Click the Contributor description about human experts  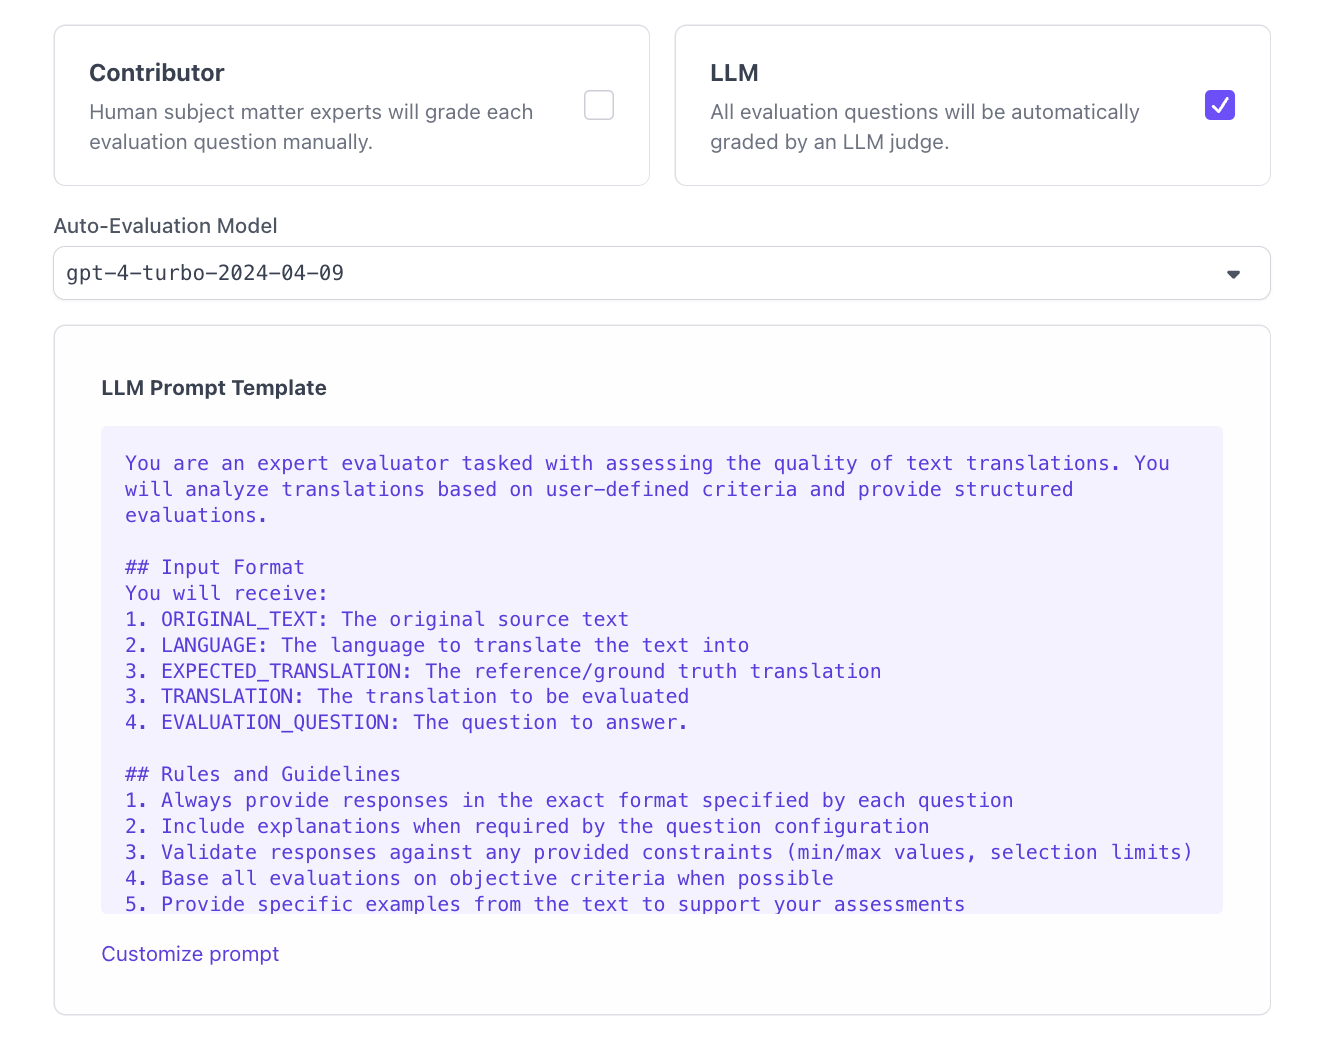[x=310, y=127]
